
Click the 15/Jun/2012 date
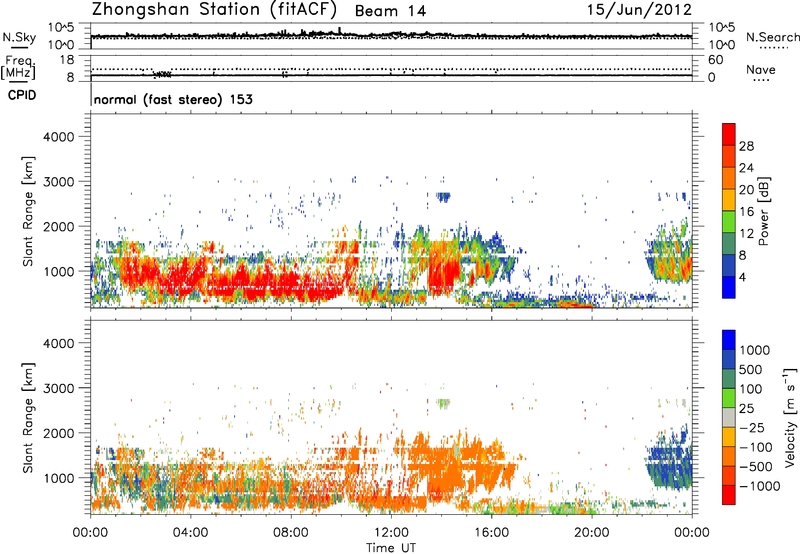pos(639,9)
